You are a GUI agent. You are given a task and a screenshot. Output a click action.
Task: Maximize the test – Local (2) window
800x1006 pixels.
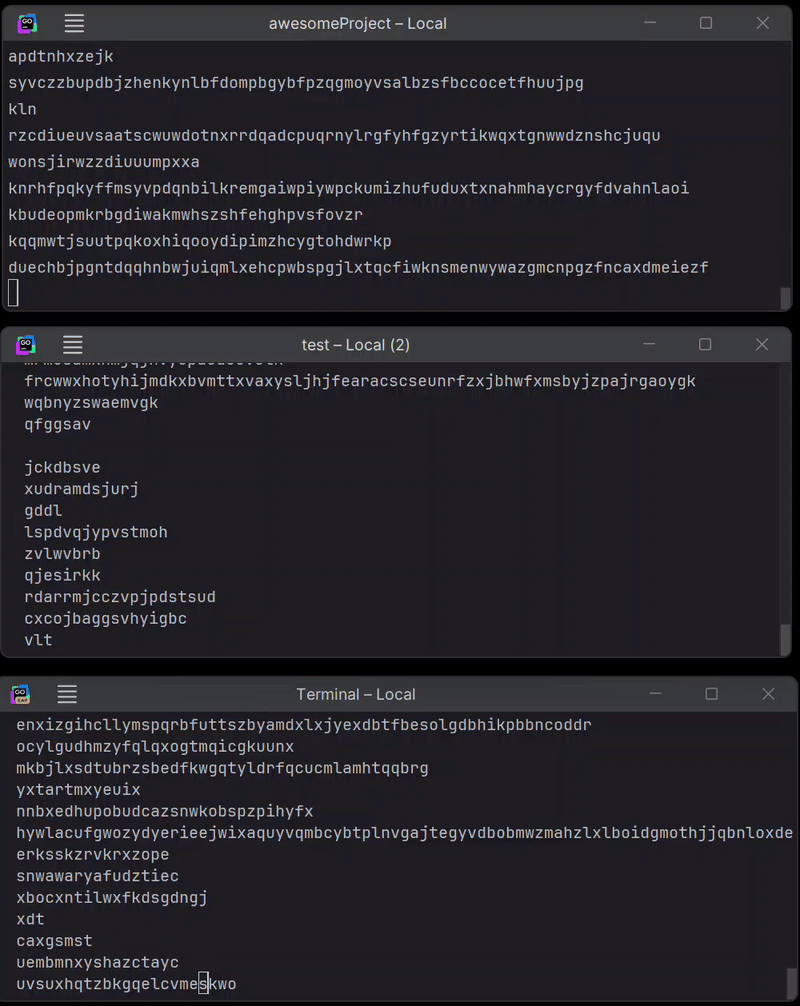[x=705, y=345]
